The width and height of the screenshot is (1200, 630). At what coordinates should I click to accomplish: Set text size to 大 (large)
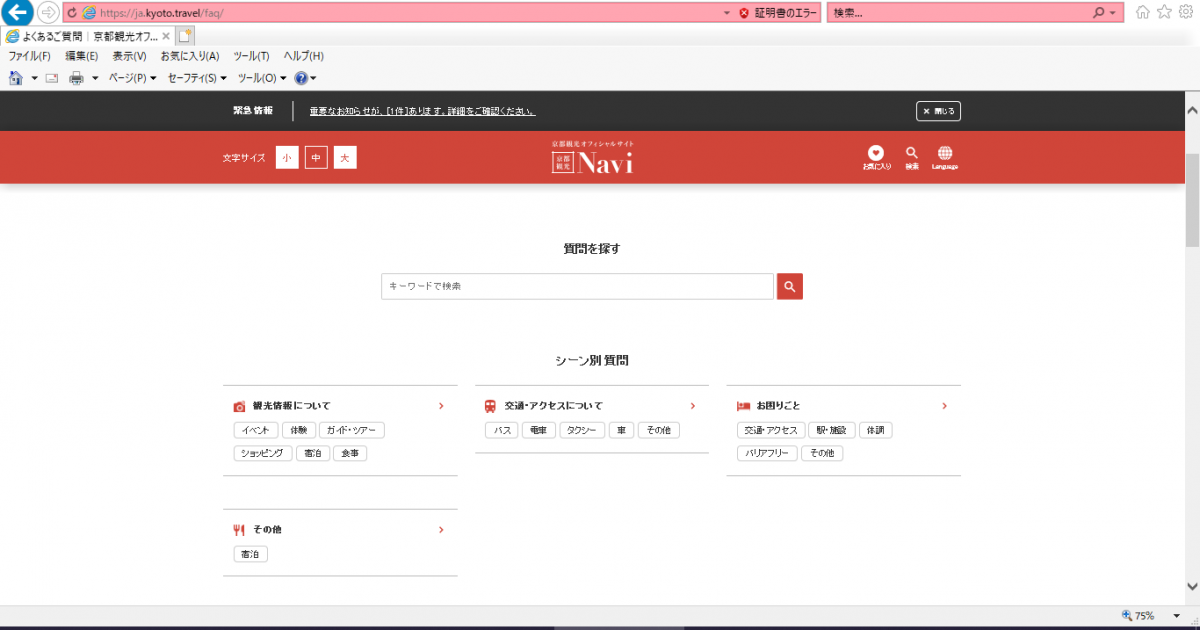(345, 158)
